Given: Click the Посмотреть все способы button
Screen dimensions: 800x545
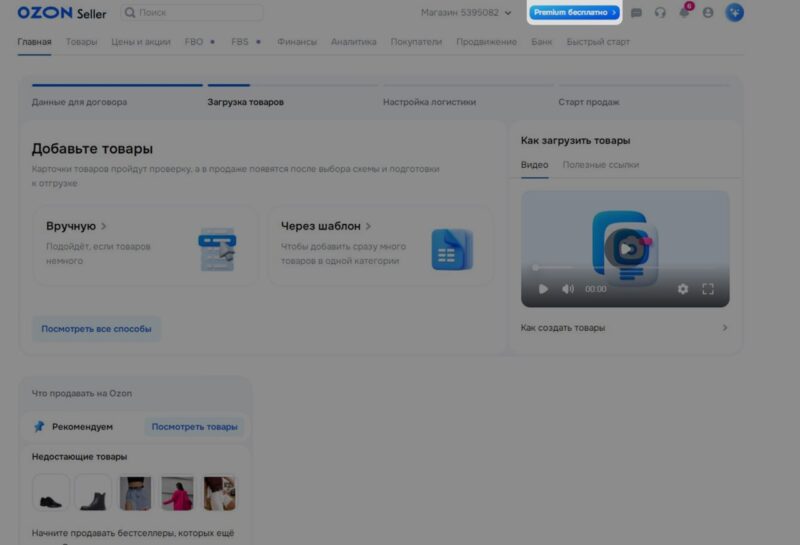Looking at the screenshot, I should 96,329.
